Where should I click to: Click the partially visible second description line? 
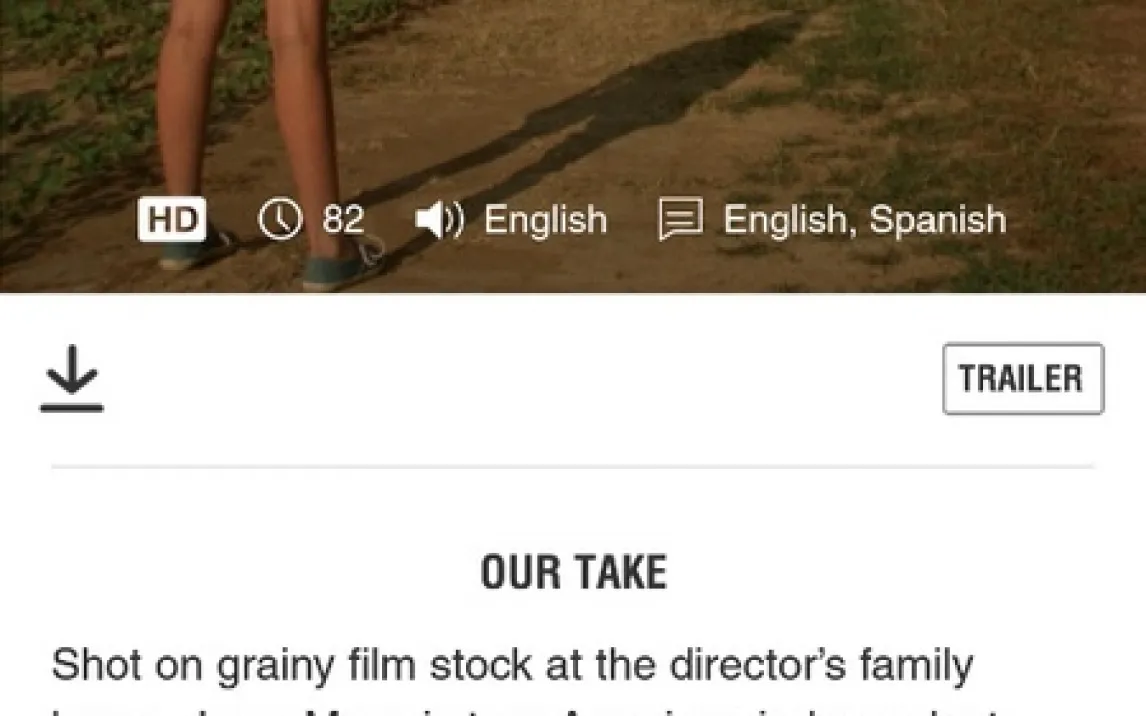coord(526,710)
